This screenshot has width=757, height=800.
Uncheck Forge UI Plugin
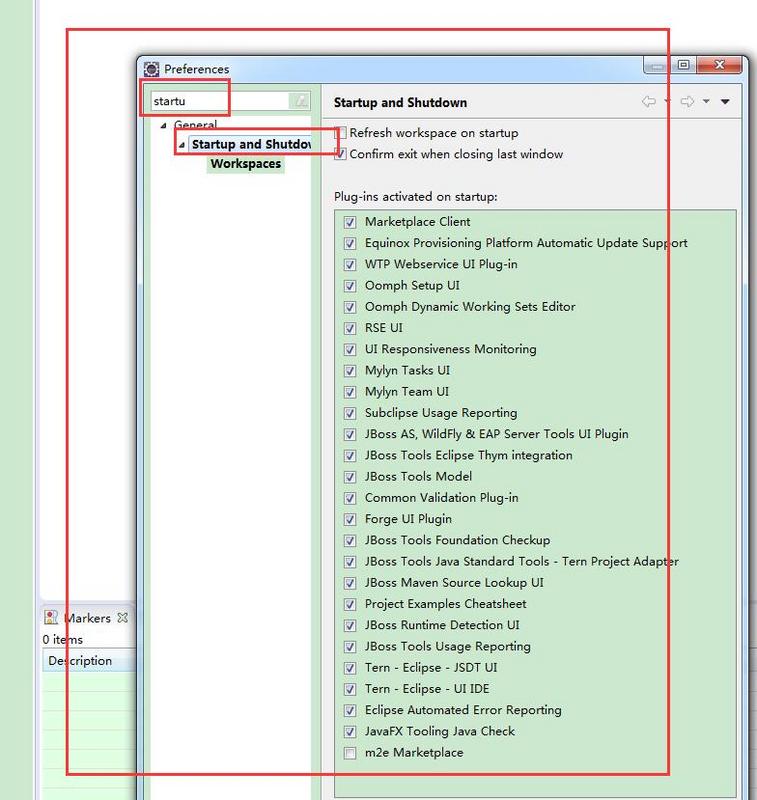click(350, 519)
